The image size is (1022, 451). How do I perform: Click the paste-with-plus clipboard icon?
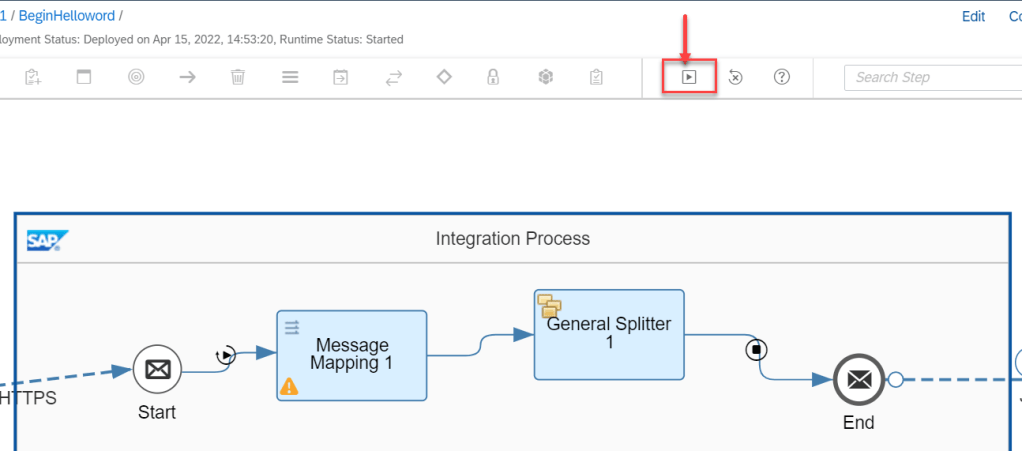click(33, 77)
